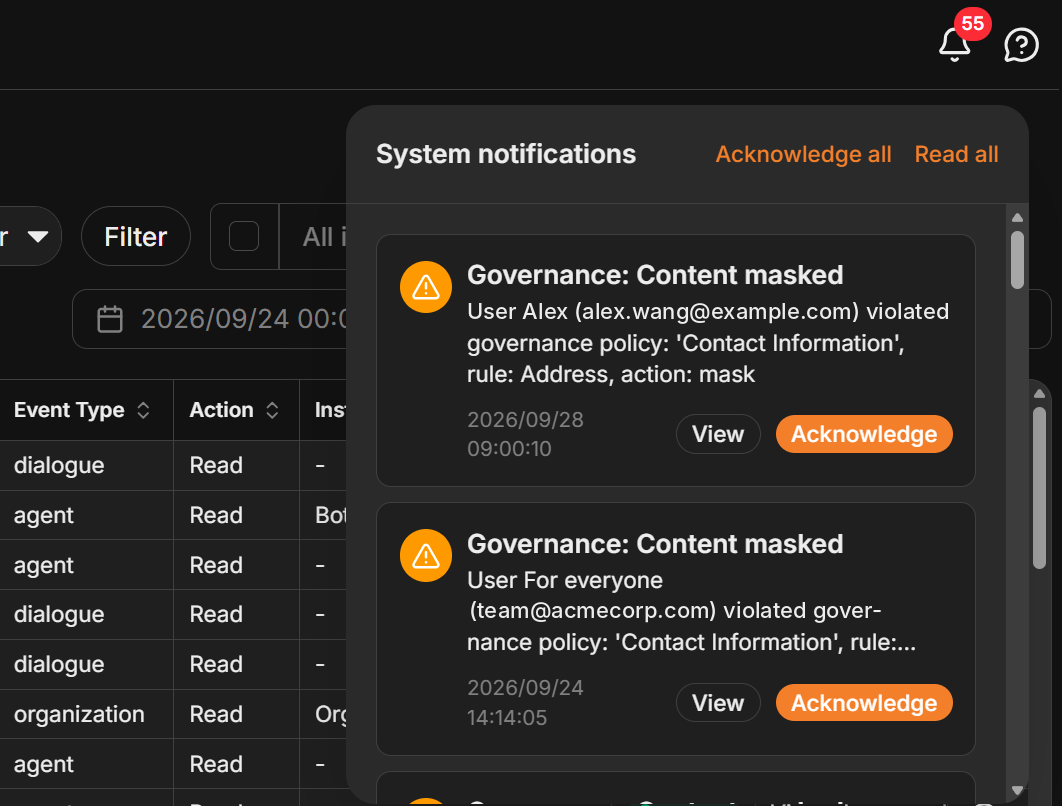Click timestamp 2026/09/24 14:14:05
1062x806 pixels.
pos(526,703)
